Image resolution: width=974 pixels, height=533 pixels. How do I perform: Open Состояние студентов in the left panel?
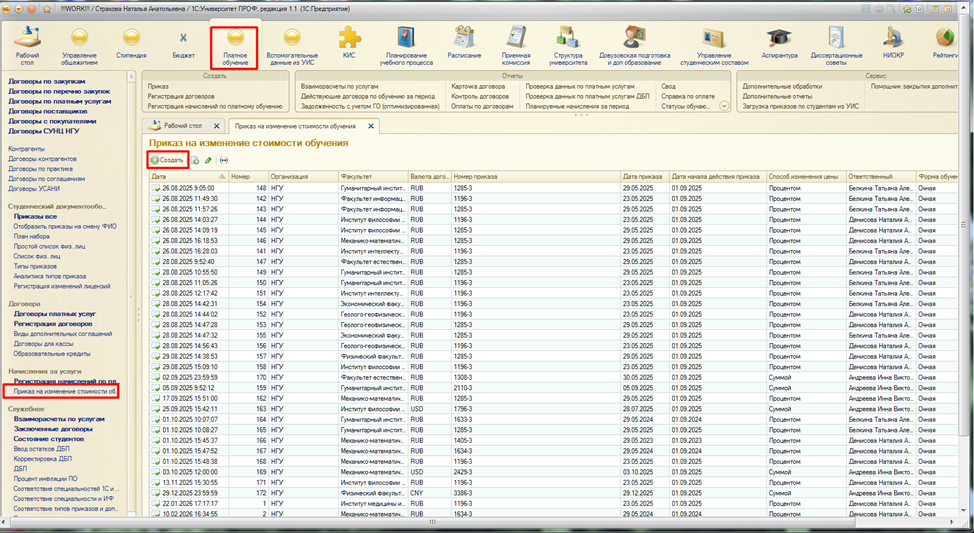pyautogui.click(x=51, y=438)
